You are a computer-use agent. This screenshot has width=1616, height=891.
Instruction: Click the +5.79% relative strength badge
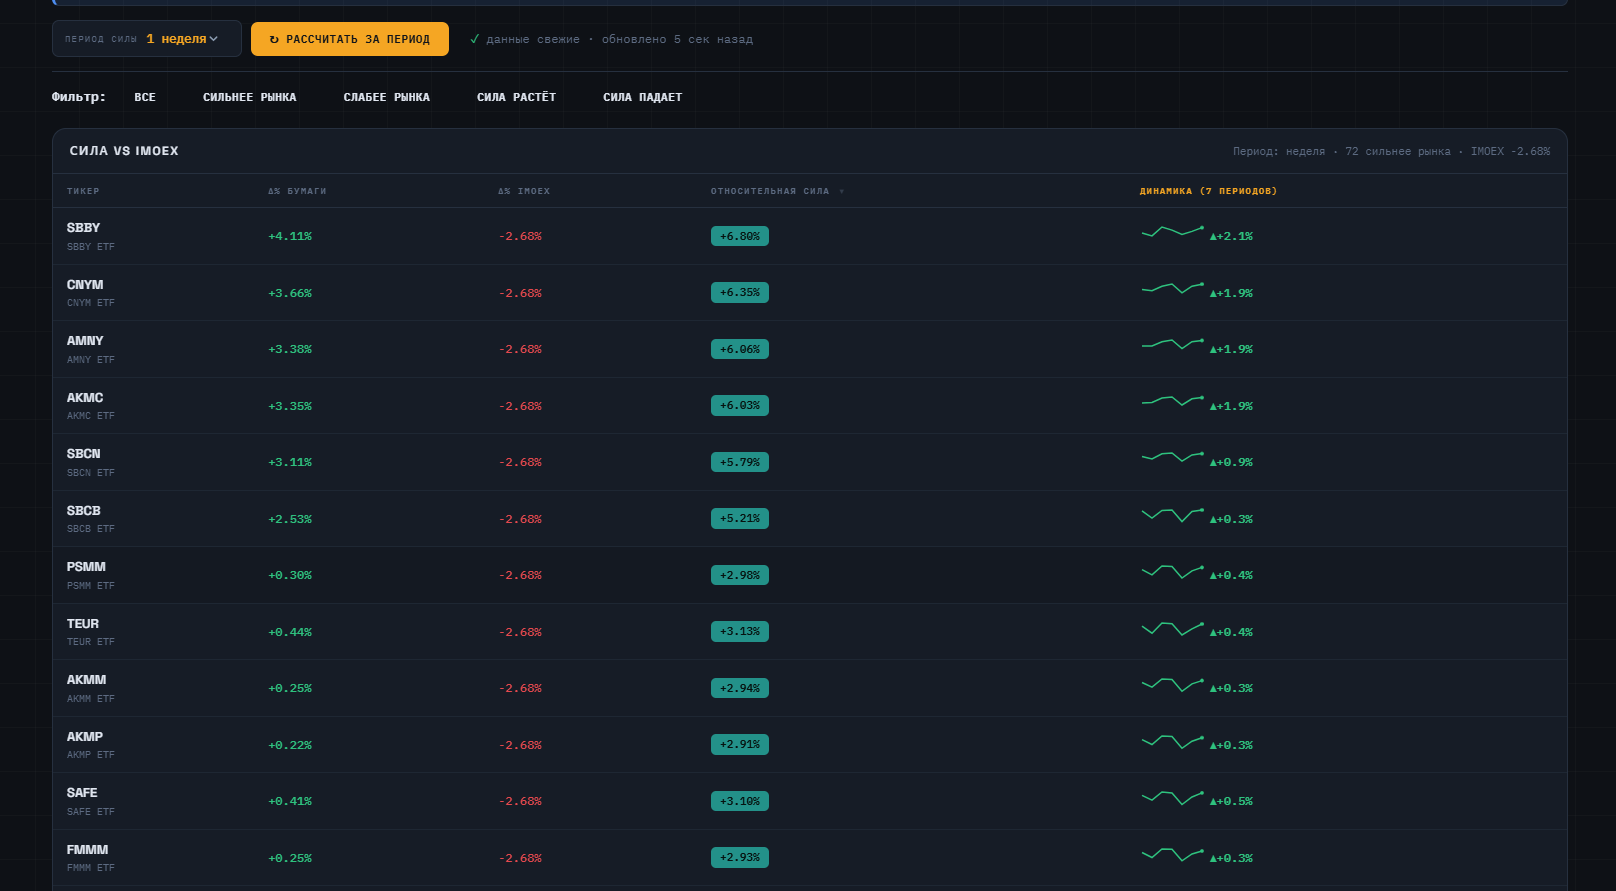coord(740,462)
